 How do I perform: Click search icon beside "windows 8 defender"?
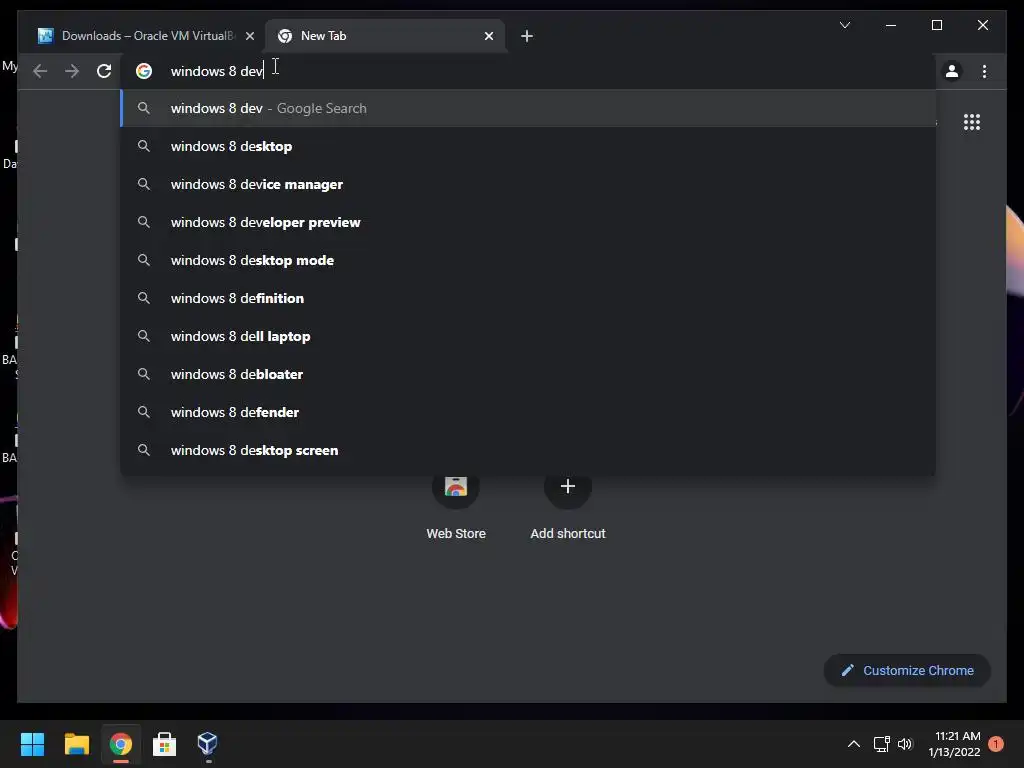pos(144,412)
